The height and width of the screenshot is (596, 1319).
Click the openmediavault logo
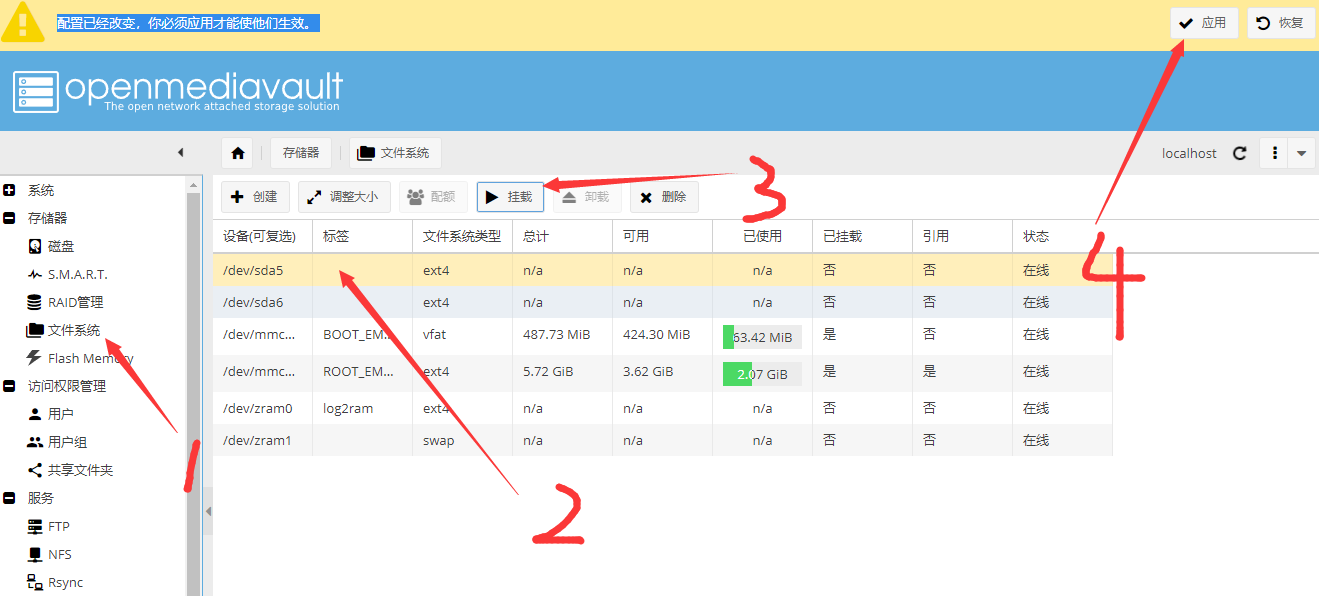tap(178, 91)
